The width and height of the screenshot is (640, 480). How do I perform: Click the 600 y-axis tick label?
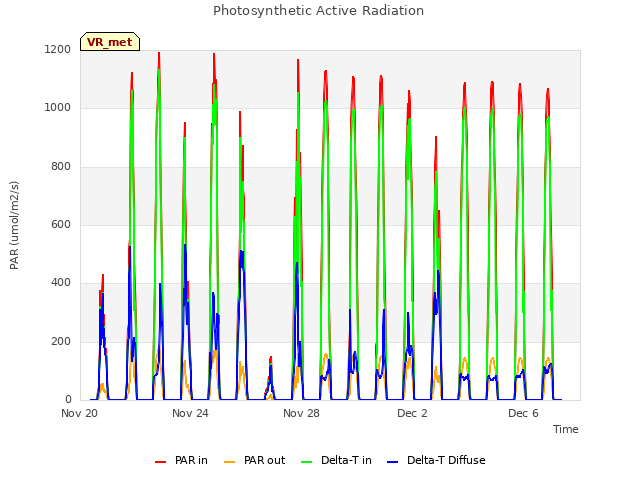pos(61,224)
